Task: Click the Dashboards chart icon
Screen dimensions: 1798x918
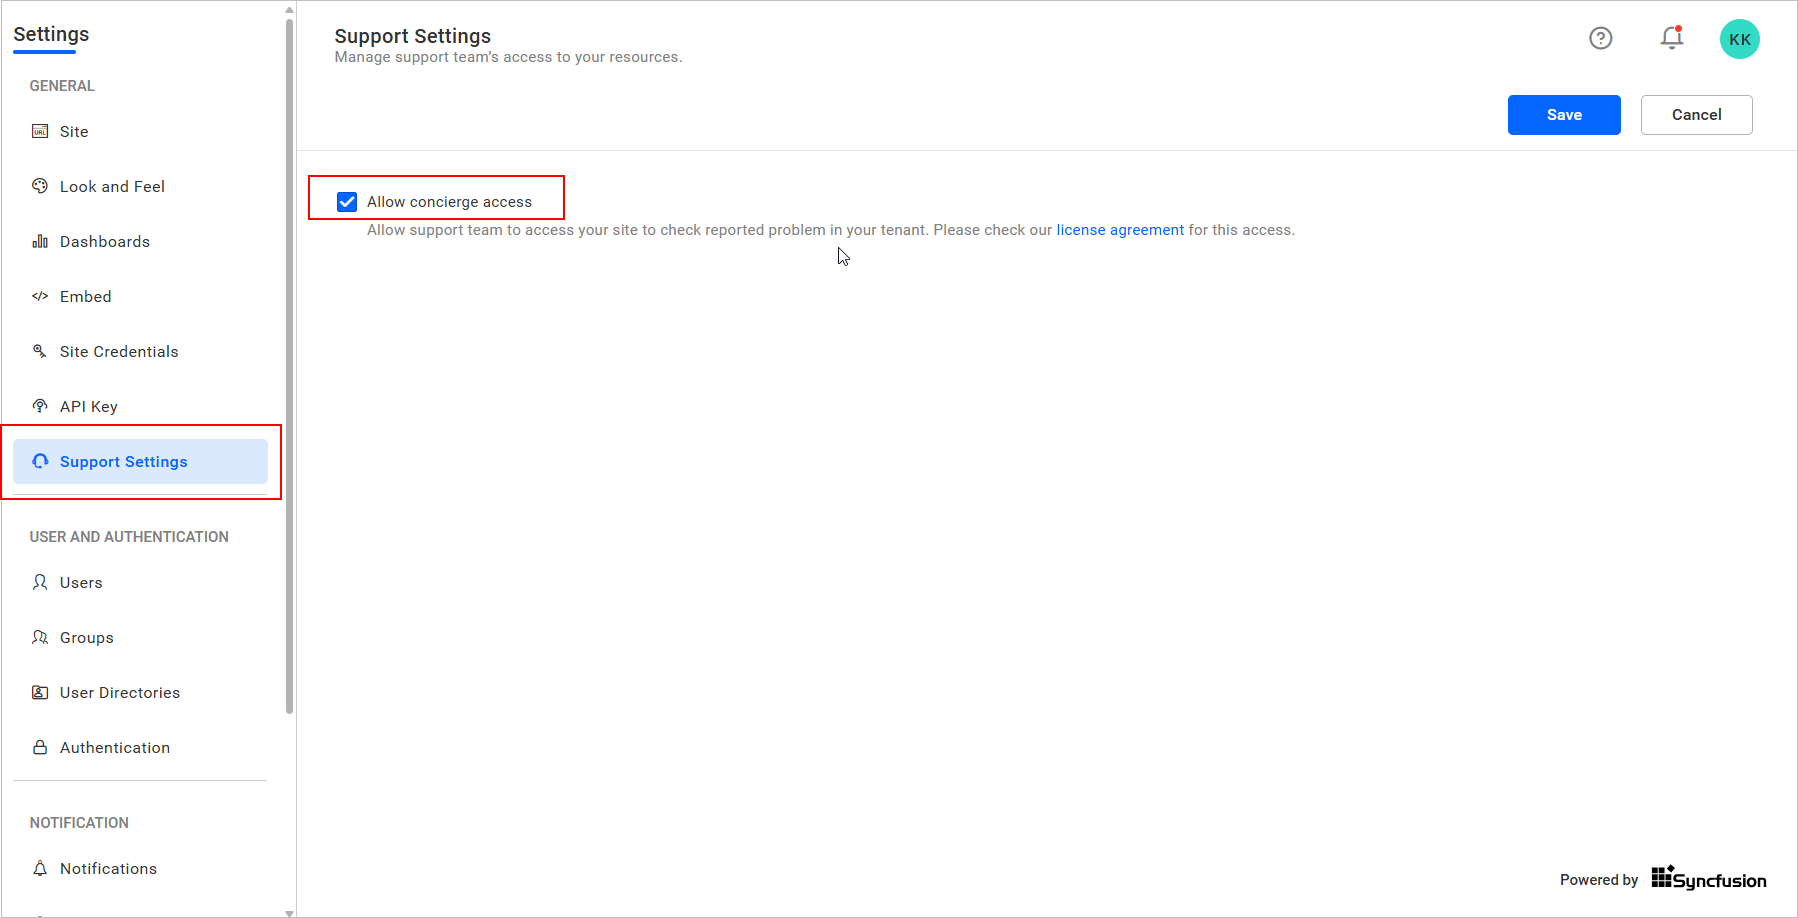Action: click(x=39, y=241)
